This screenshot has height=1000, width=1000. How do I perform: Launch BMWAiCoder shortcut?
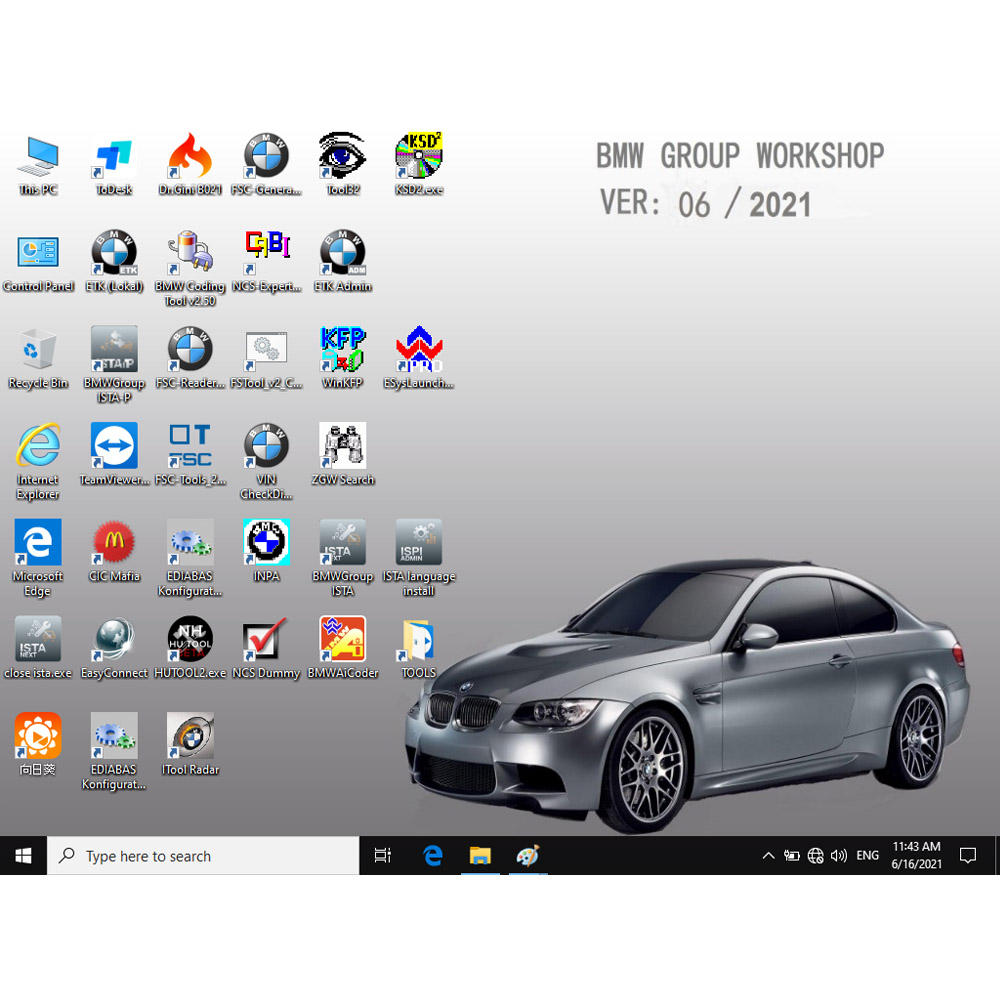pos(342,647)
